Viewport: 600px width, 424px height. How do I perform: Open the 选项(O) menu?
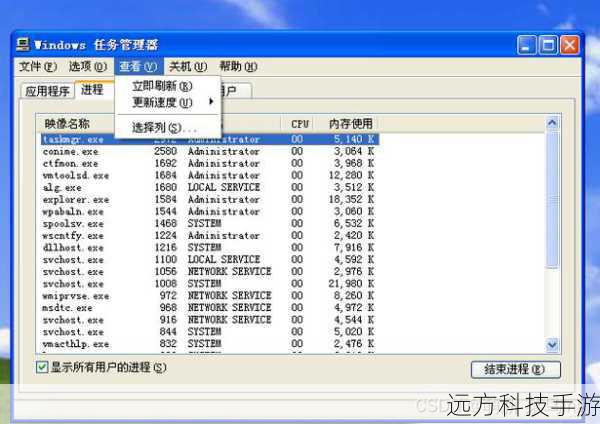click(88, 67)
